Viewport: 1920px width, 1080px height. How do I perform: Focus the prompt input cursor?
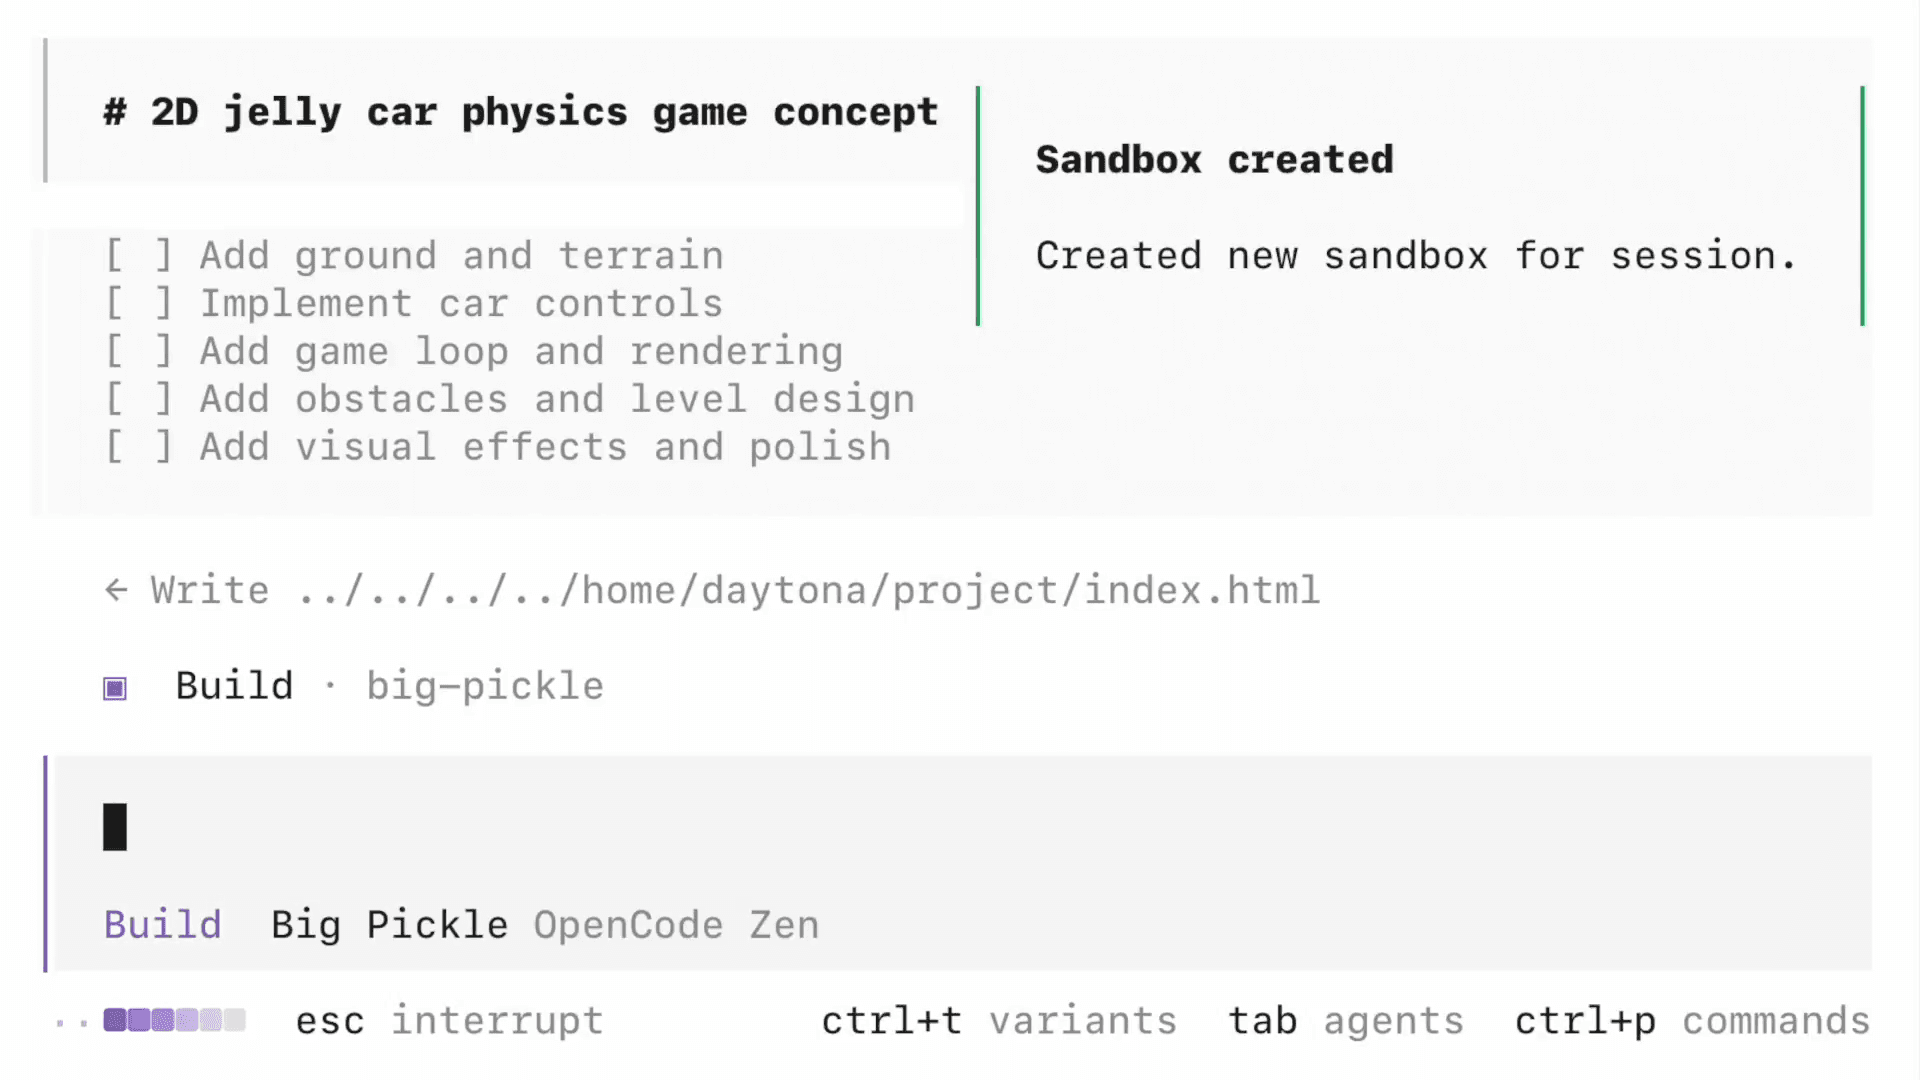(x=114, y=826)
